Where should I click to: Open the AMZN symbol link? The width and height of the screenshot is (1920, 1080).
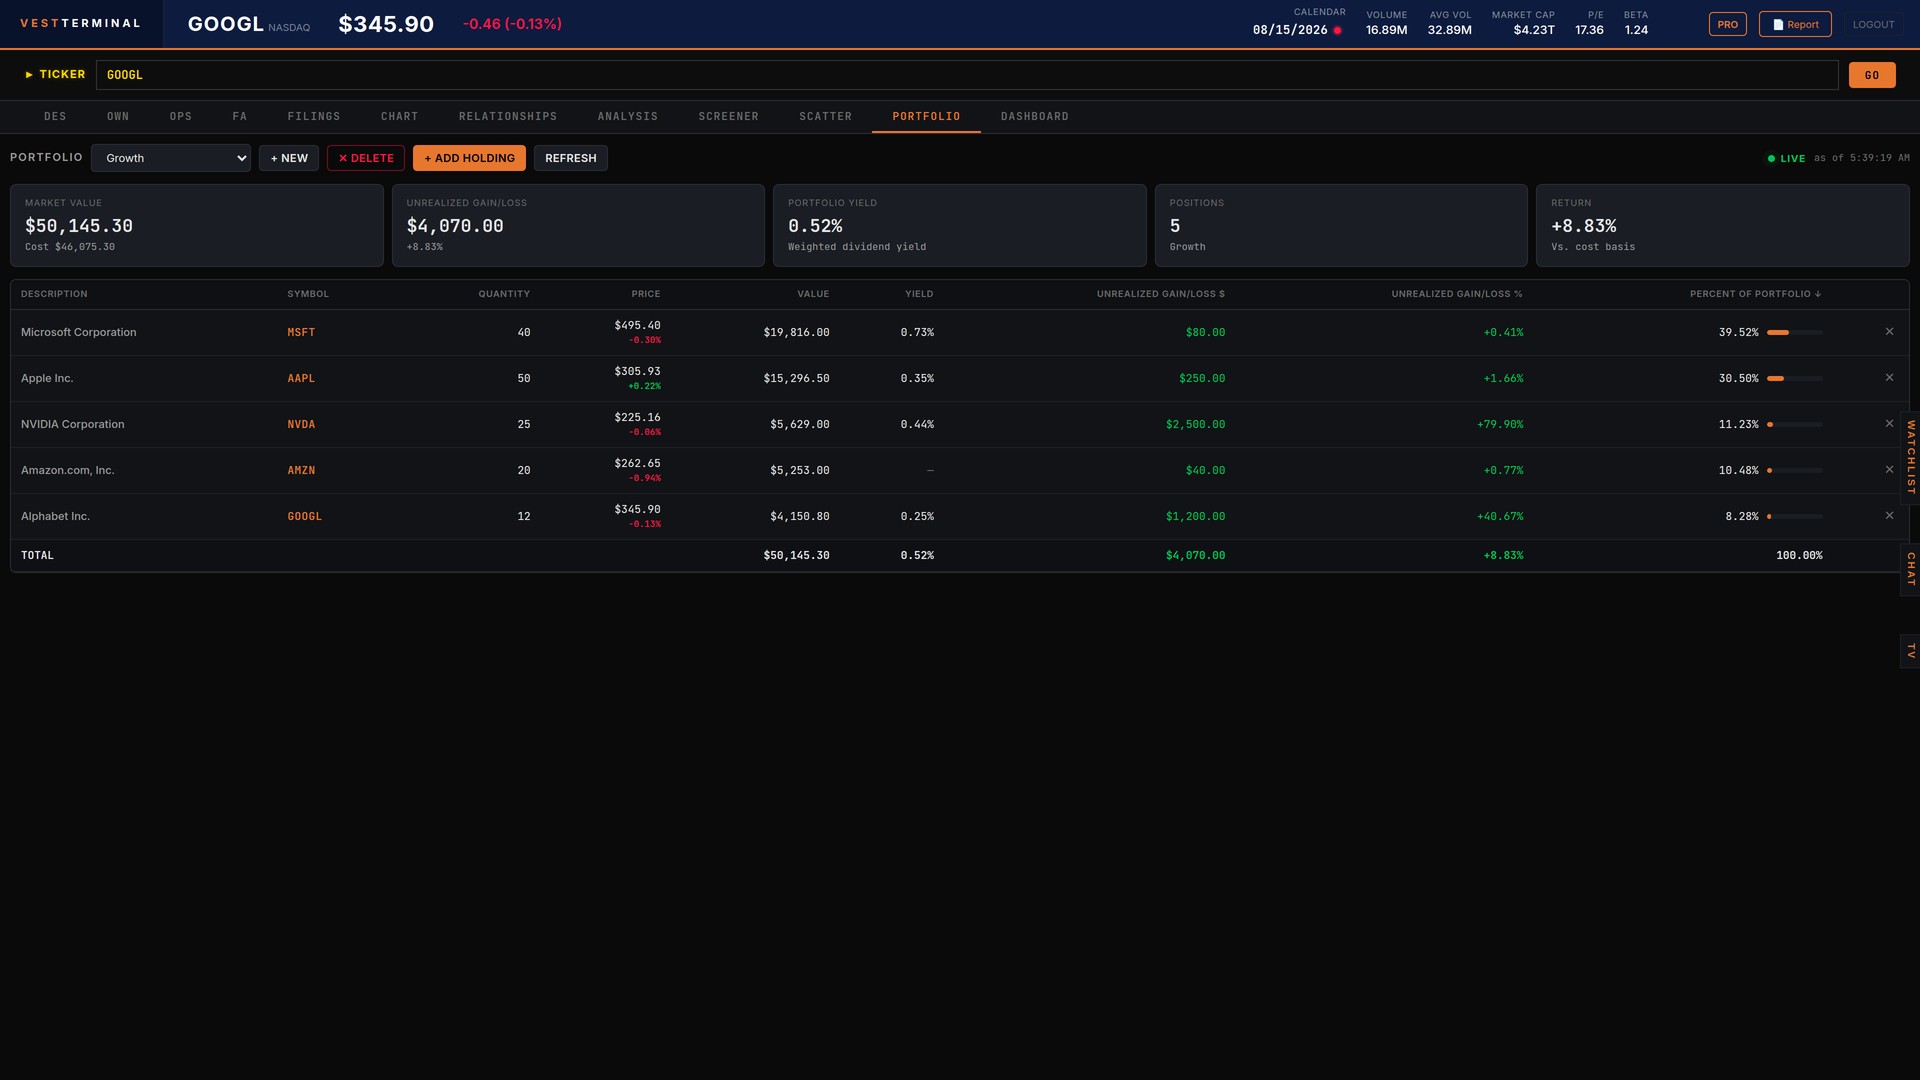coord(301,470)
